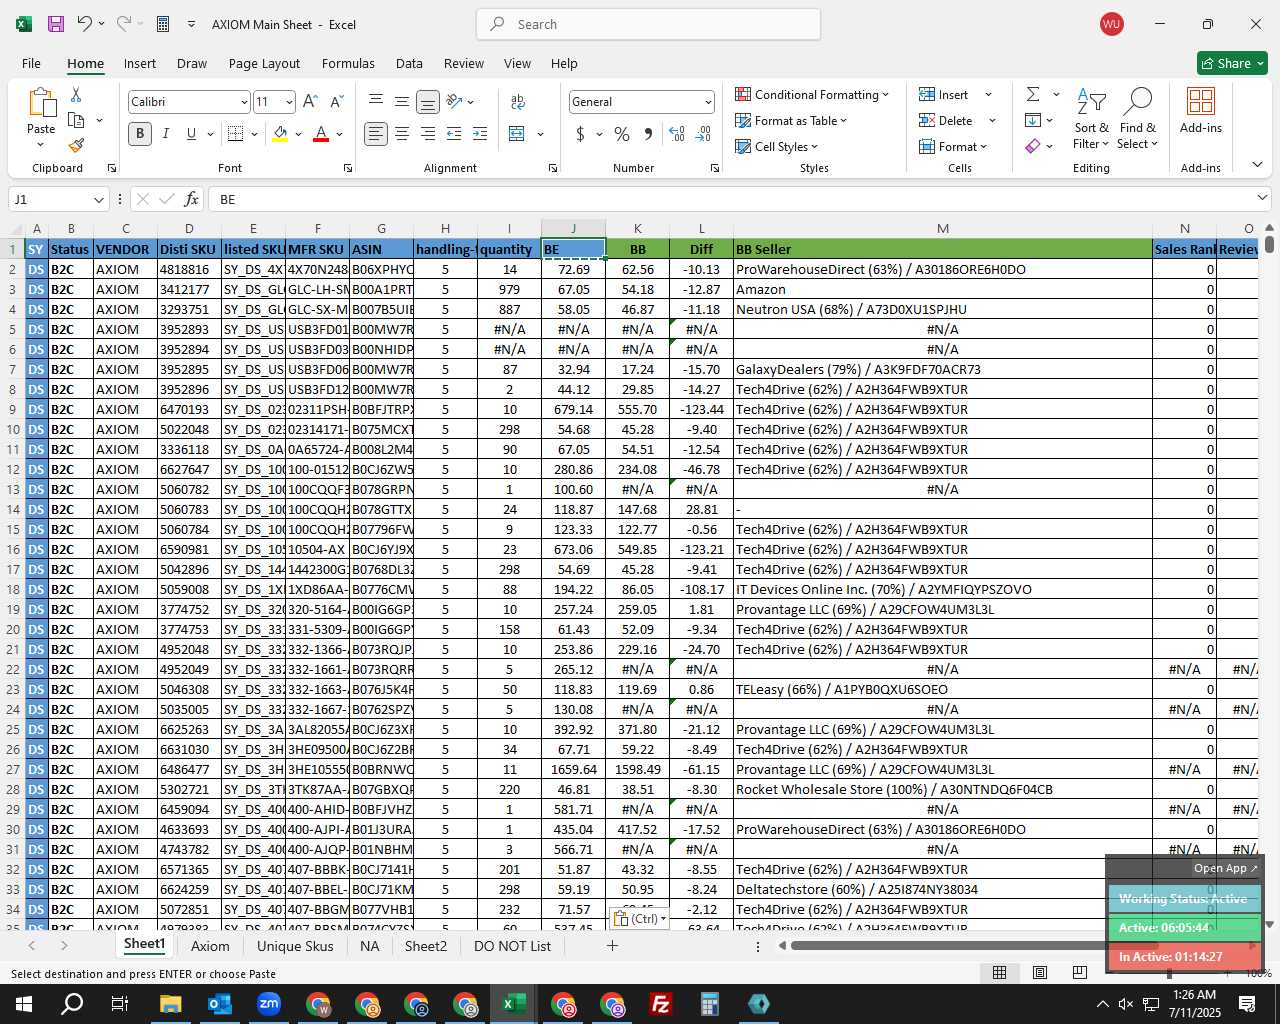Click Sort & Filter button
The image size is (1280, 1024).
coord(1092,118)
